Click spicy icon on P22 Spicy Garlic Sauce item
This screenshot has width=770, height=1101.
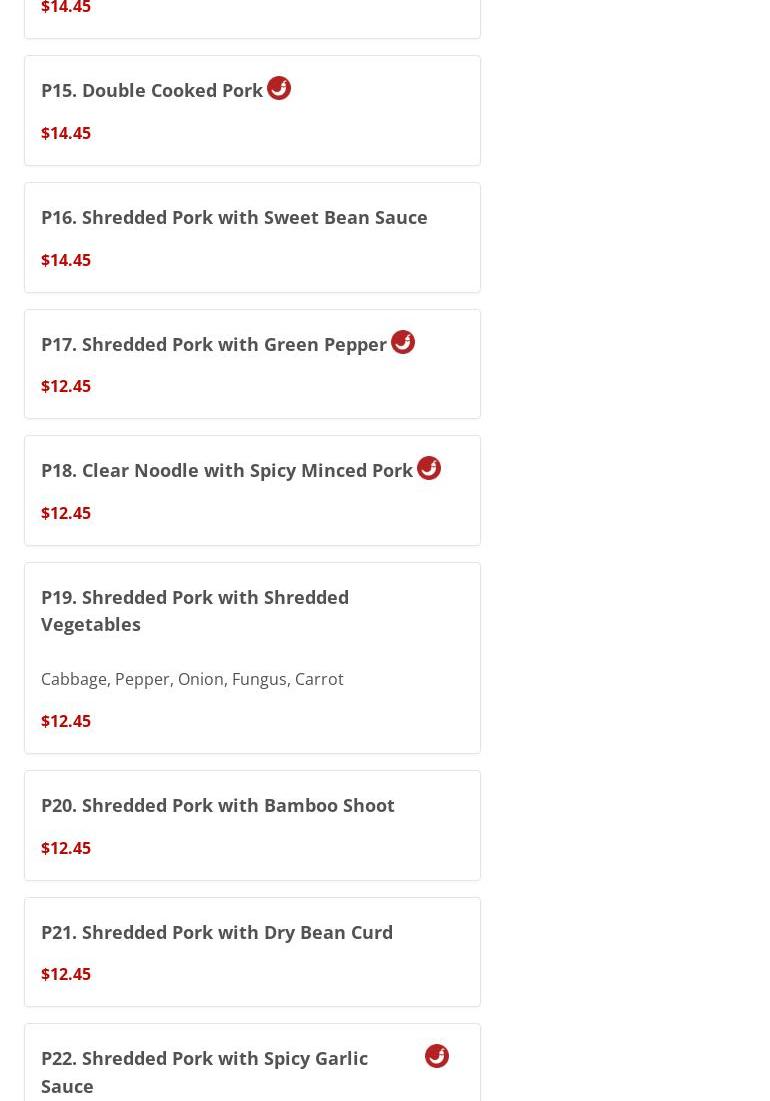click(437, 1056)
